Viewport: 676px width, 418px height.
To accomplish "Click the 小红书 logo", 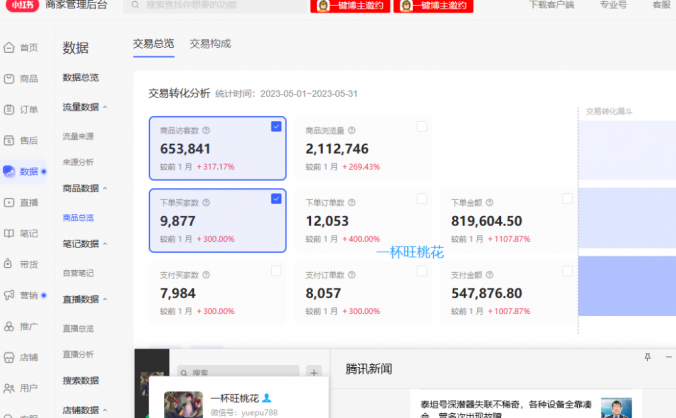I will (x=22, y=5).
